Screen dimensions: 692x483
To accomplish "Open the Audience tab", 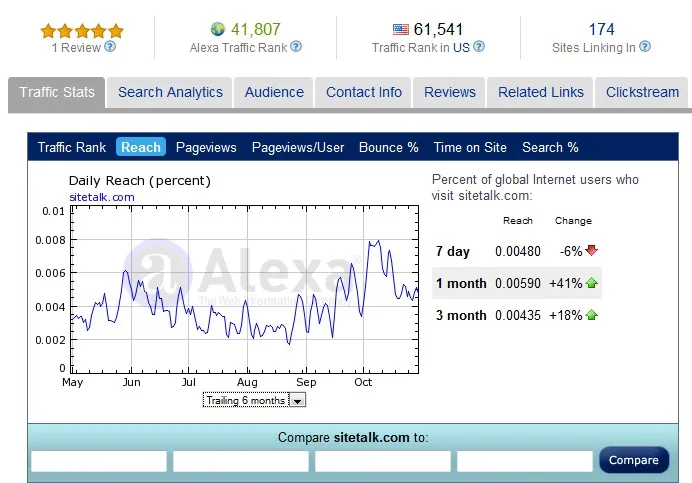I will (274, 92).
